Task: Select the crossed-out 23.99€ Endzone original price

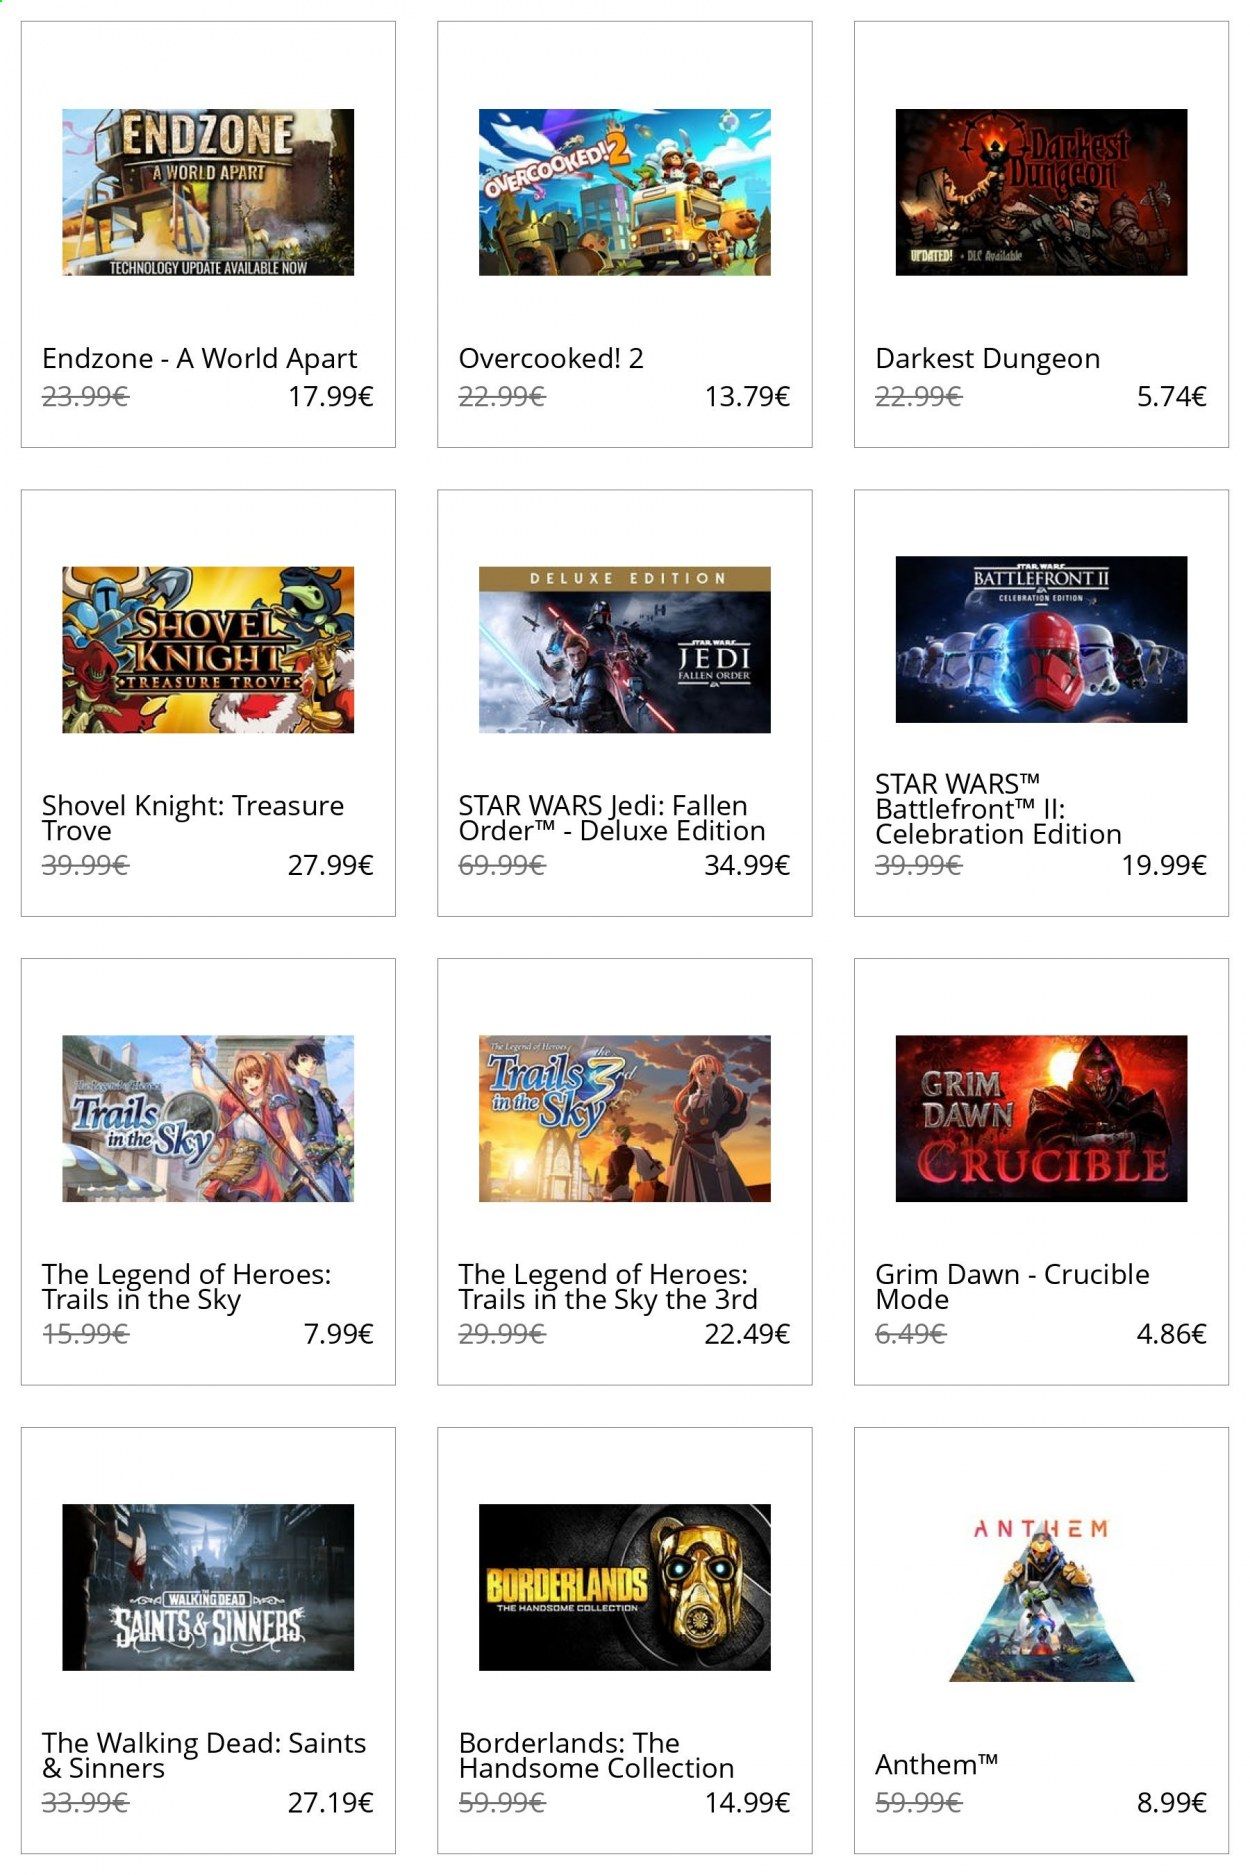Action: tap(85, 397)
